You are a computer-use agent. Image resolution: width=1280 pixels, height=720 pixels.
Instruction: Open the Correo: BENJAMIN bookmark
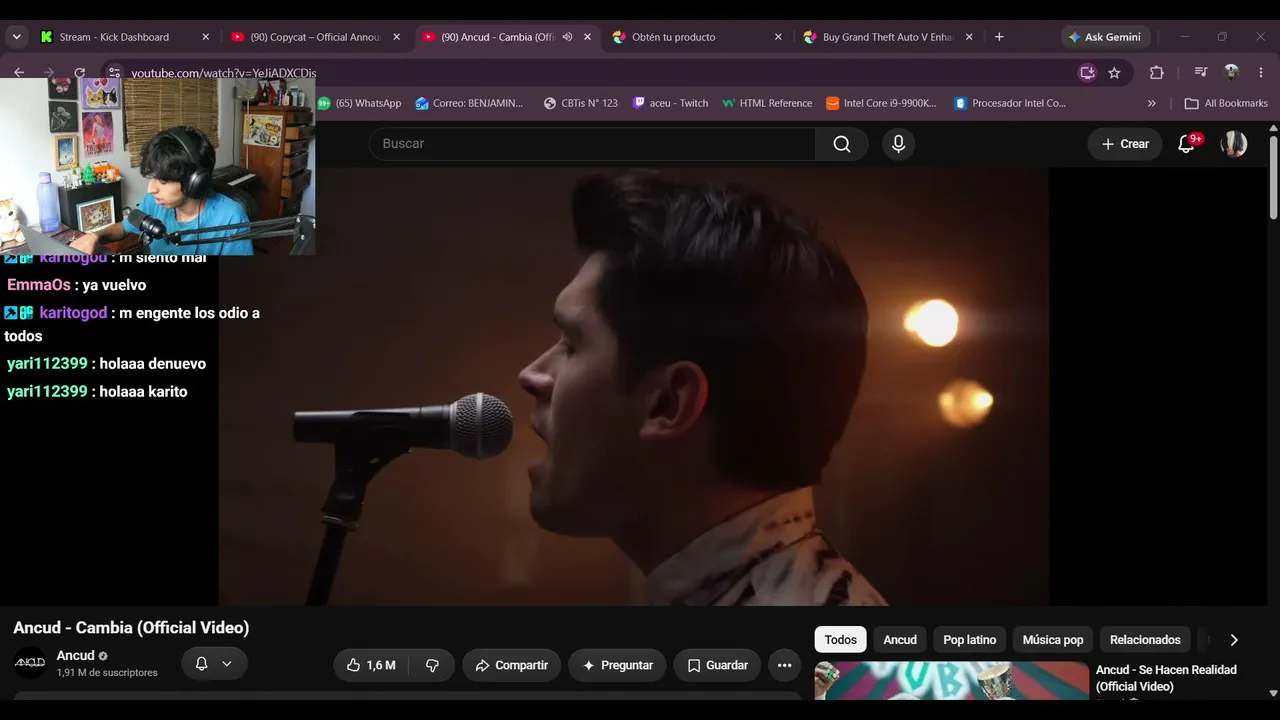(469, 103)
